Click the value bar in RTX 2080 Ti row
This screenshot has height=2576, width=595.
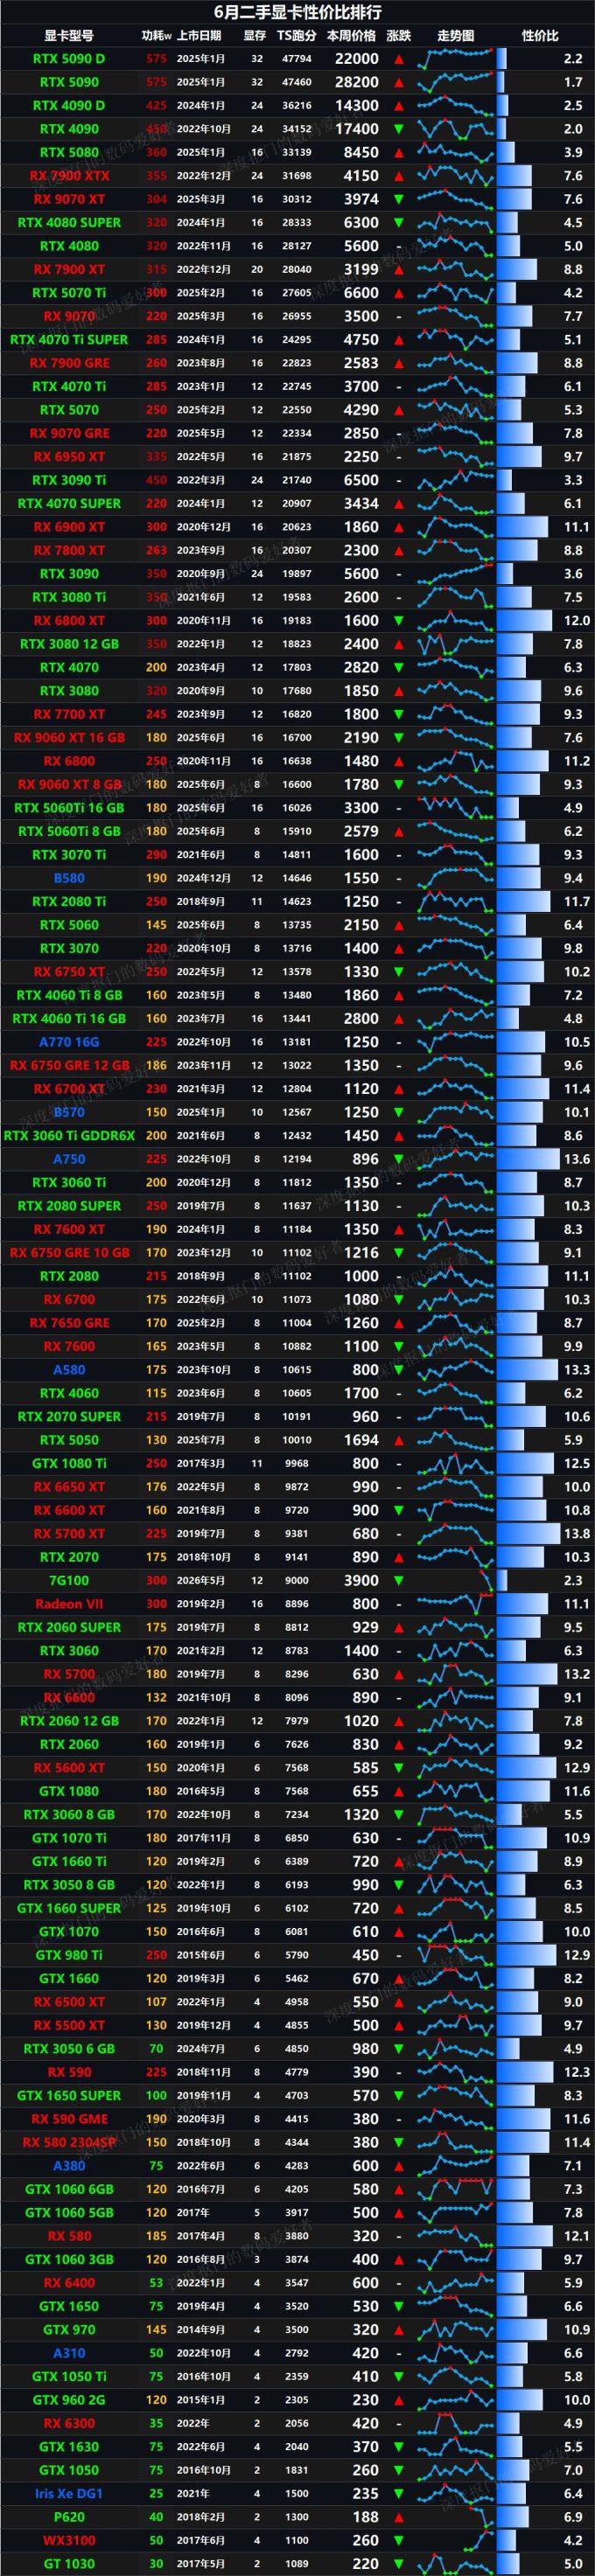(x=524, y=902)
